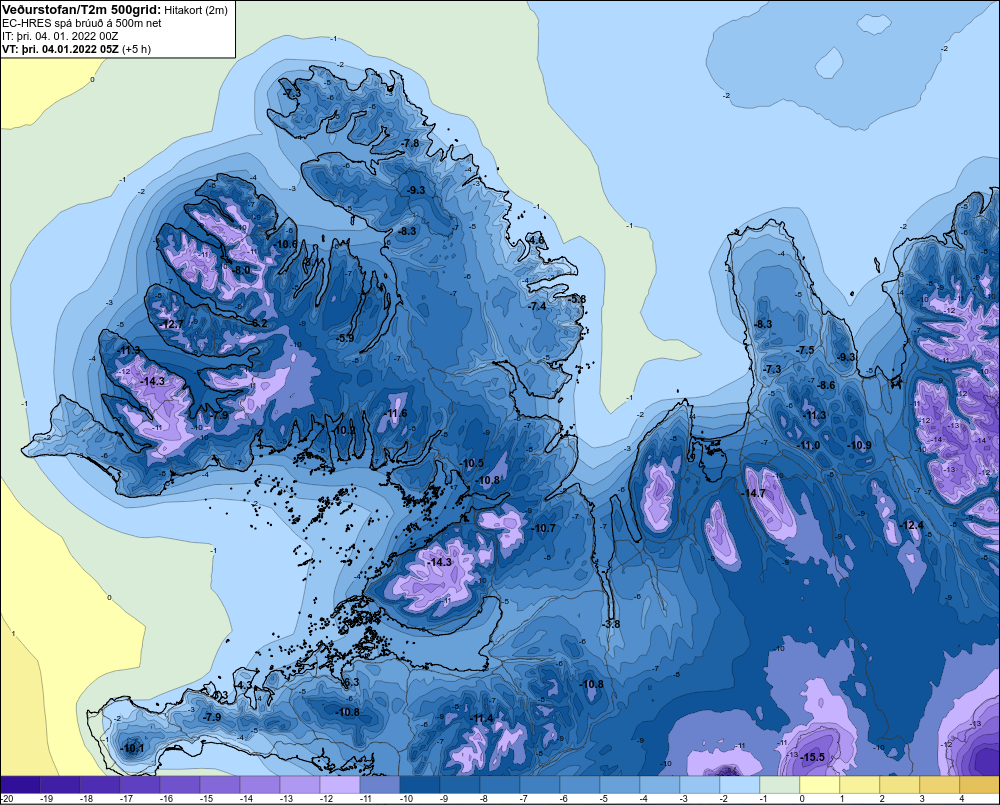Click the -10.2 temperature value on map
This screenshot has height=805, width=1000.
(344, 430)
